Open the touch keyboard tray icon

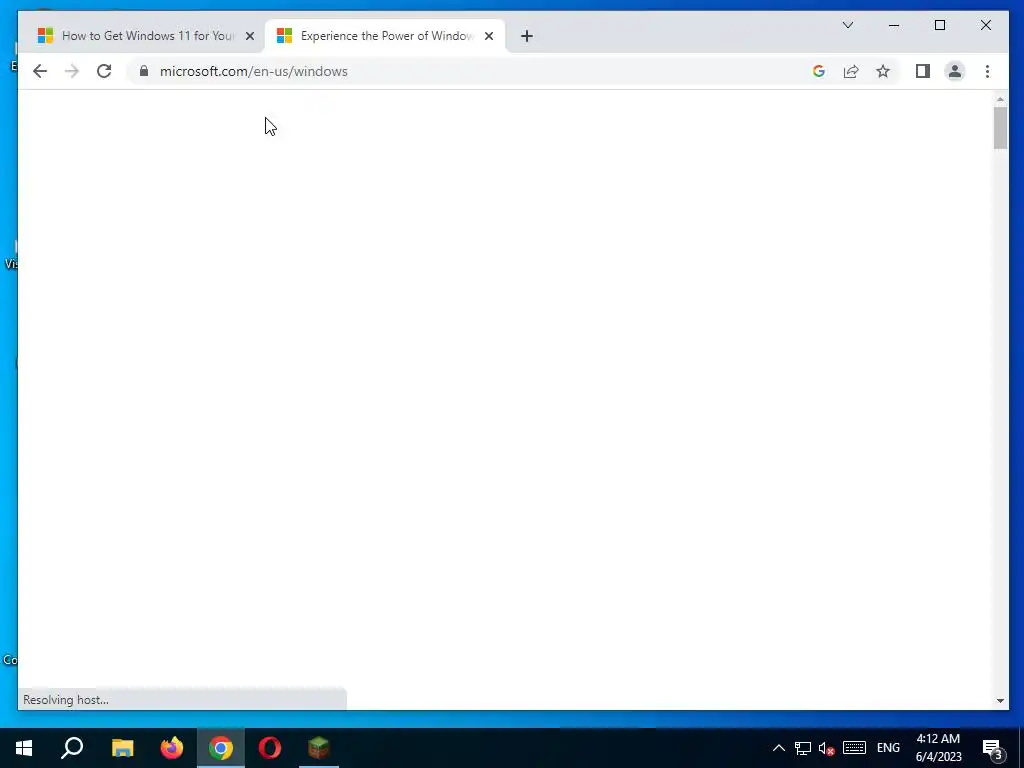pyautogui.click(x=854, y=748)
